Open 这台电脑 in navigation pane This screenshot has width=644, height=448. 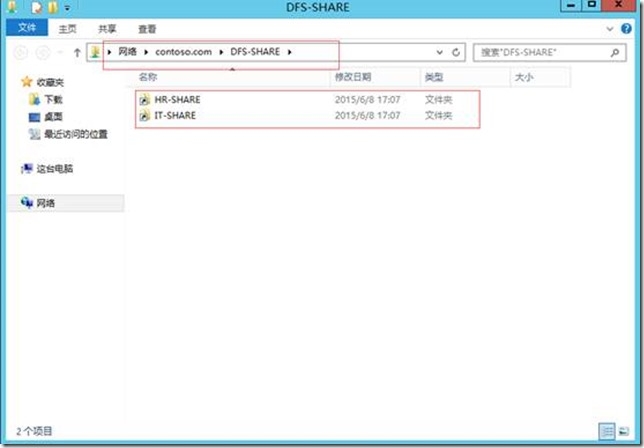(55, 168)
